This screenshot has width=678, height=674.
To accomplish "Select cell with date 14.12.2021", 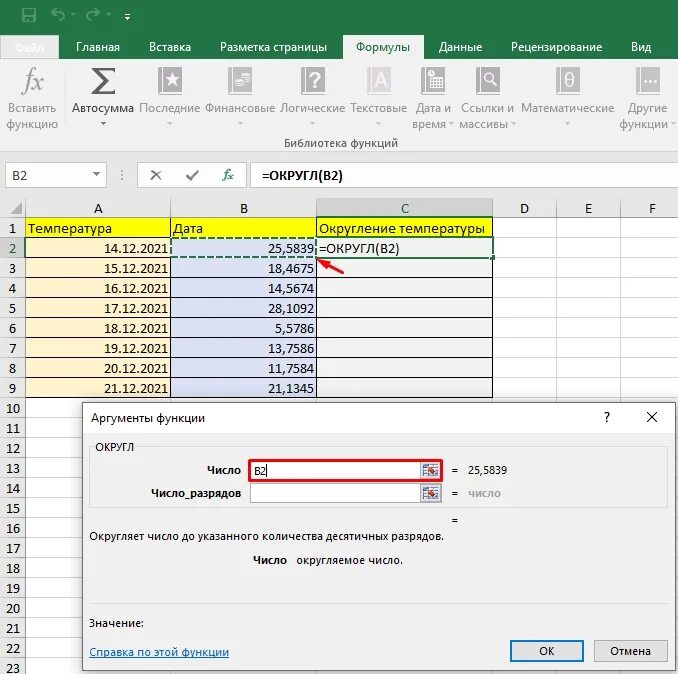I will pos(98,248).
